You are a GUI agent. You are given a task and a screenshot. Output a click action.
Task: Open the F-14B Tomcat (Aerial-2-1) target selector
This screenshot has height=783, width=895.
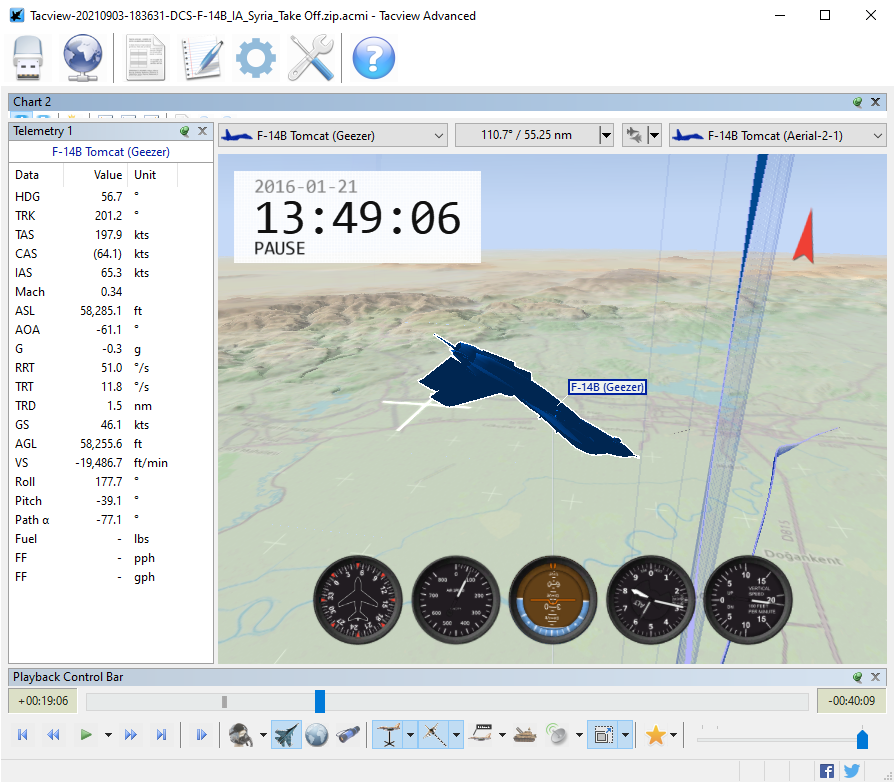777,136
